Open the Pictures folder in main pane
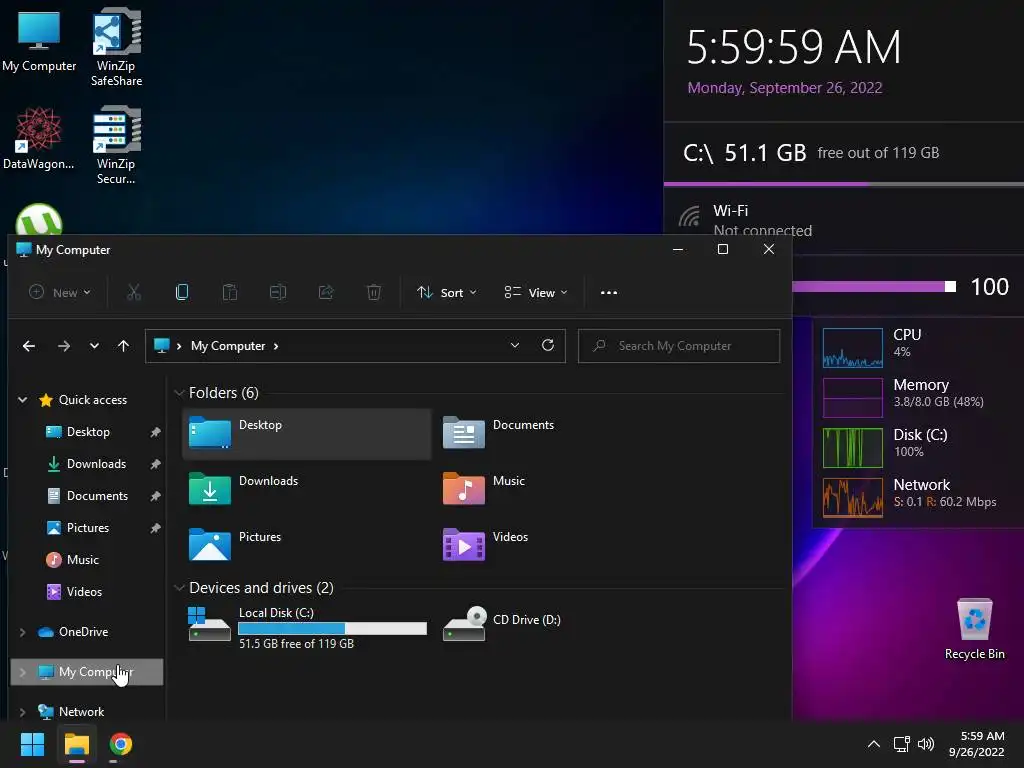Viewport: 1024px width, 768px height. tap(235, 545)
